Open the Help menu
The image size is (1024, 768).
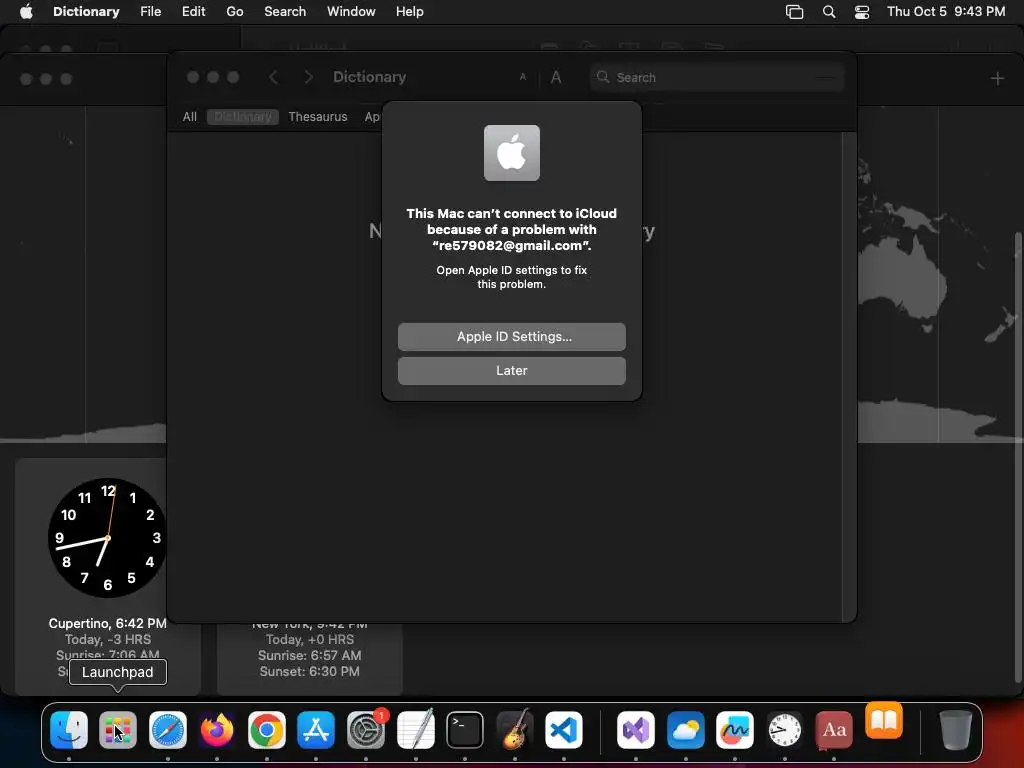[409, 11]
